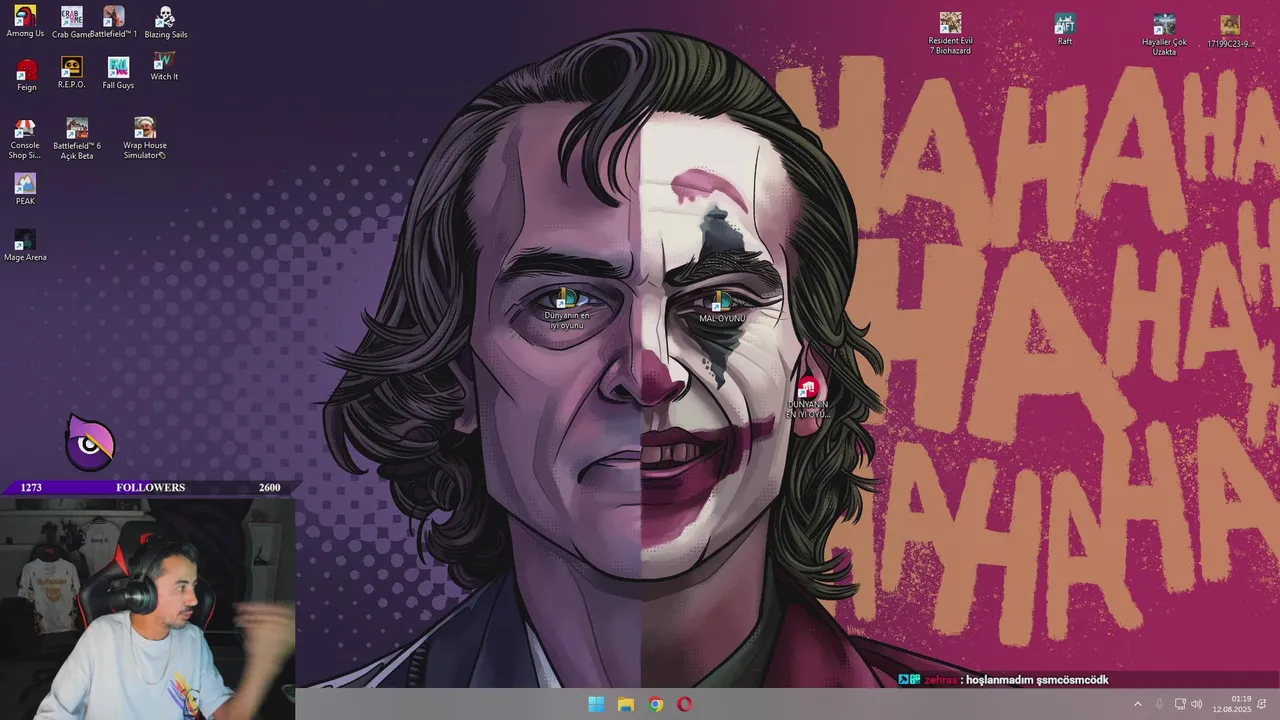Select the Raft desktop shortcut
Viewport: 1280px width, 720px height.
(x=1065, y=29)
